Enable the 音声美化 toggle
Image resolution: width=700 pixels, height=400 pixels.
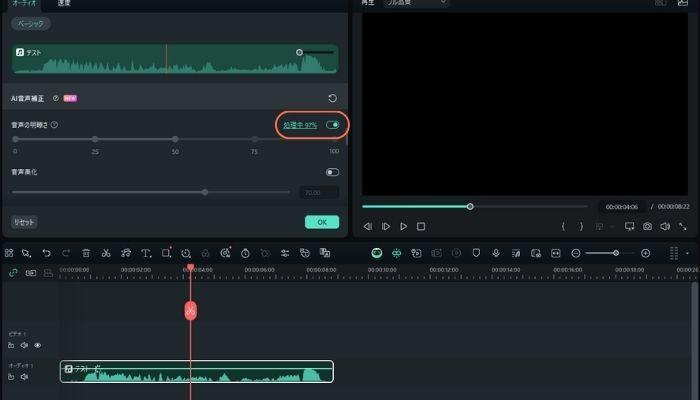pyautogui.click(x=332, y=172)
